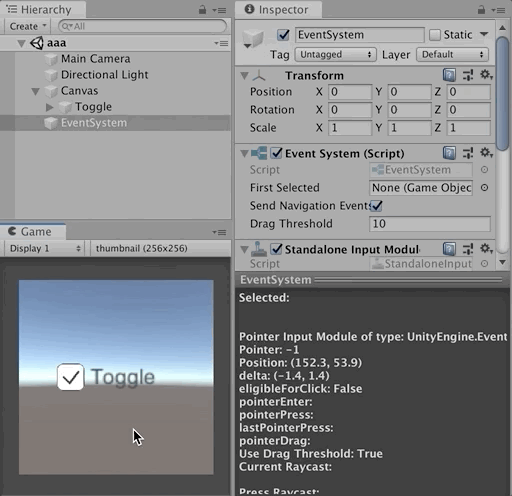Switch to the Inspector tab
This screenshot has height=496, width=512.
coord(279,10)
